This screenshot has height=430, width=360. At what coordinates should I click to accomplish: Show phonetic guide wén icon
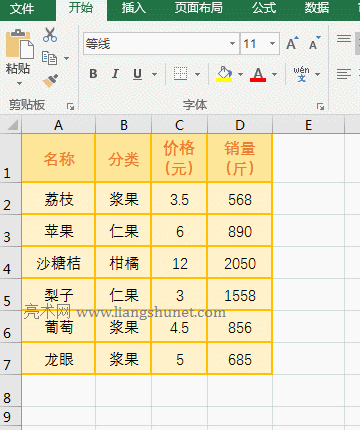(x=301, y=74)
